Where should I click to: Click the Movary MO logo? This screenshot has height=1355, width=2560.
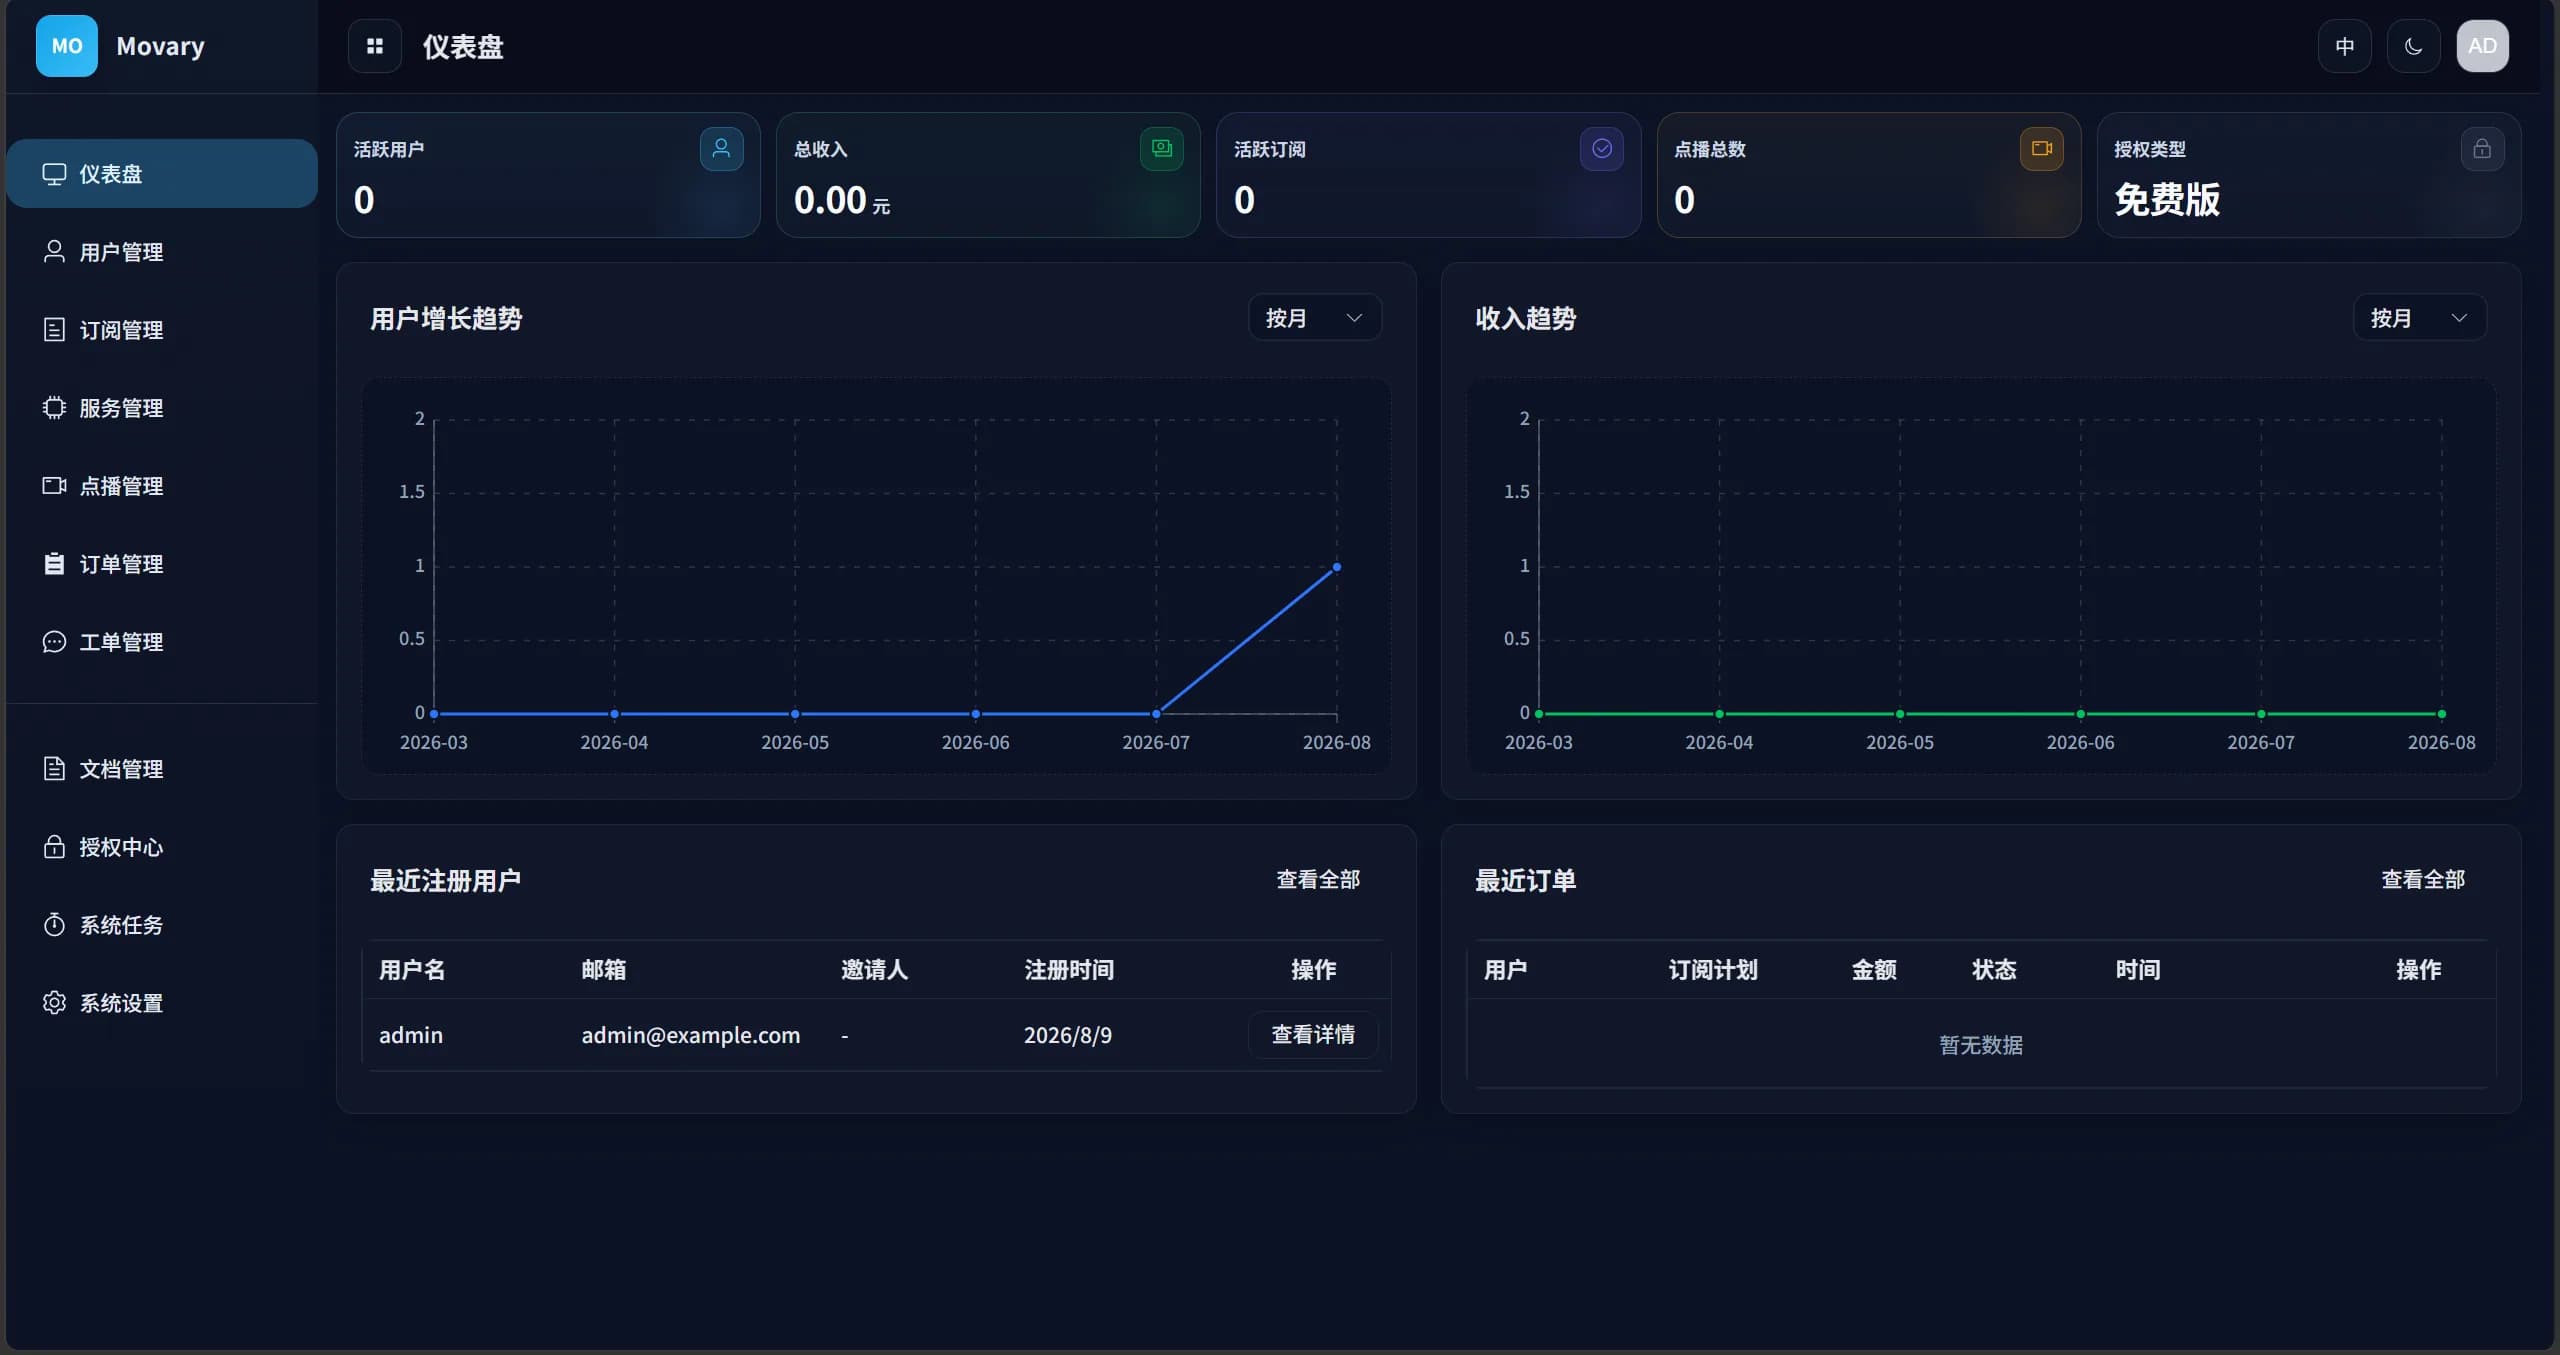click(67, 46)
